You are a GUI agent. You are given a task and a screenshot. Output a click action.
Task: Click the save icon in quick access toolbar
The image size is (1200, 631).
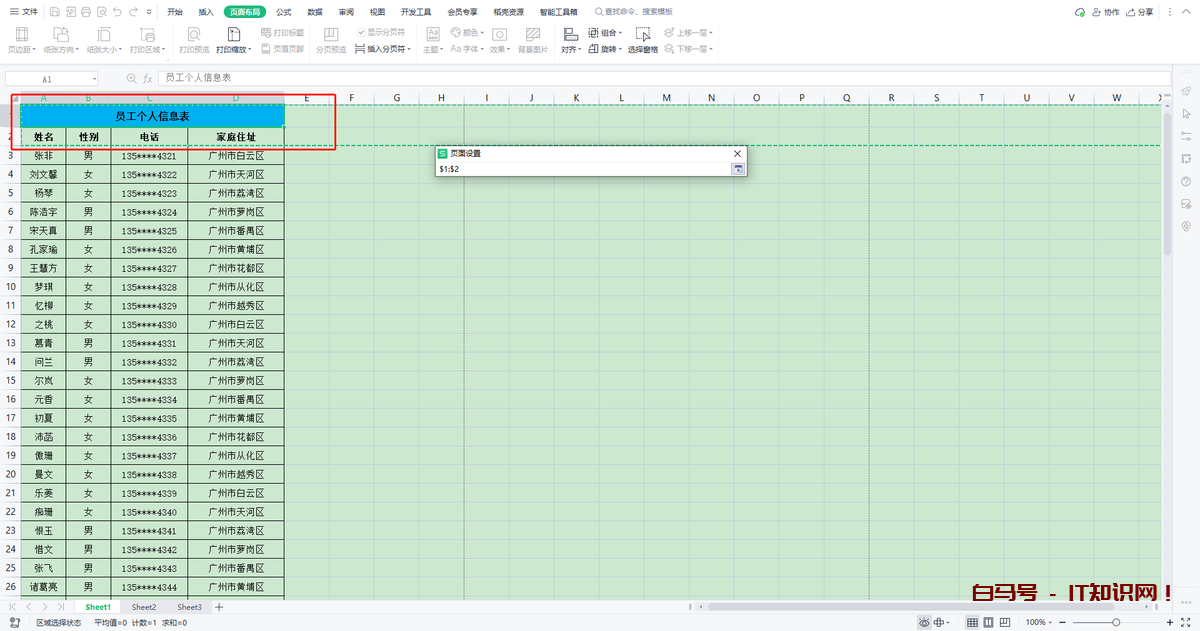[54, 12]
